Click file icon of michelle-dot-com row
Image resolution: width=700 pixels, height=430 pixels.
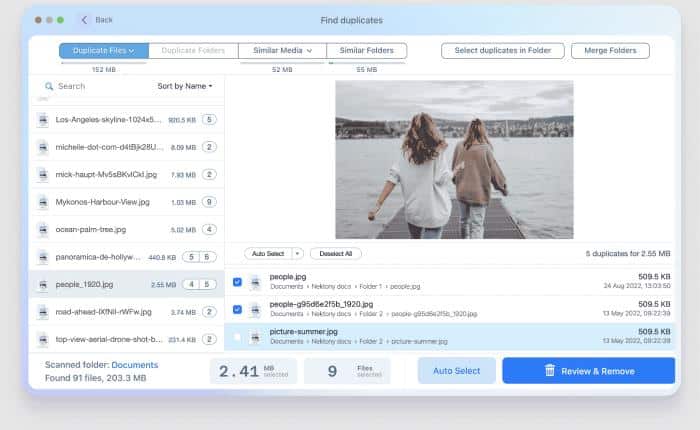coord(43,147)
